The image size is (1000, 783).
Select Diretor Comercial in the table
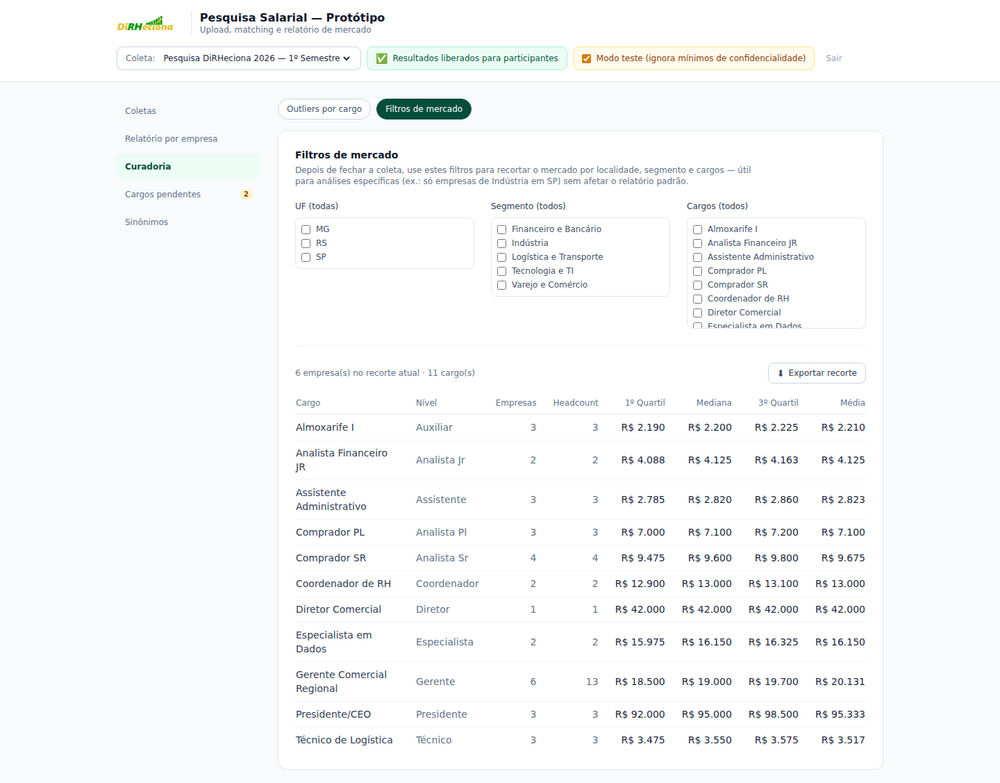pos(339,610)
